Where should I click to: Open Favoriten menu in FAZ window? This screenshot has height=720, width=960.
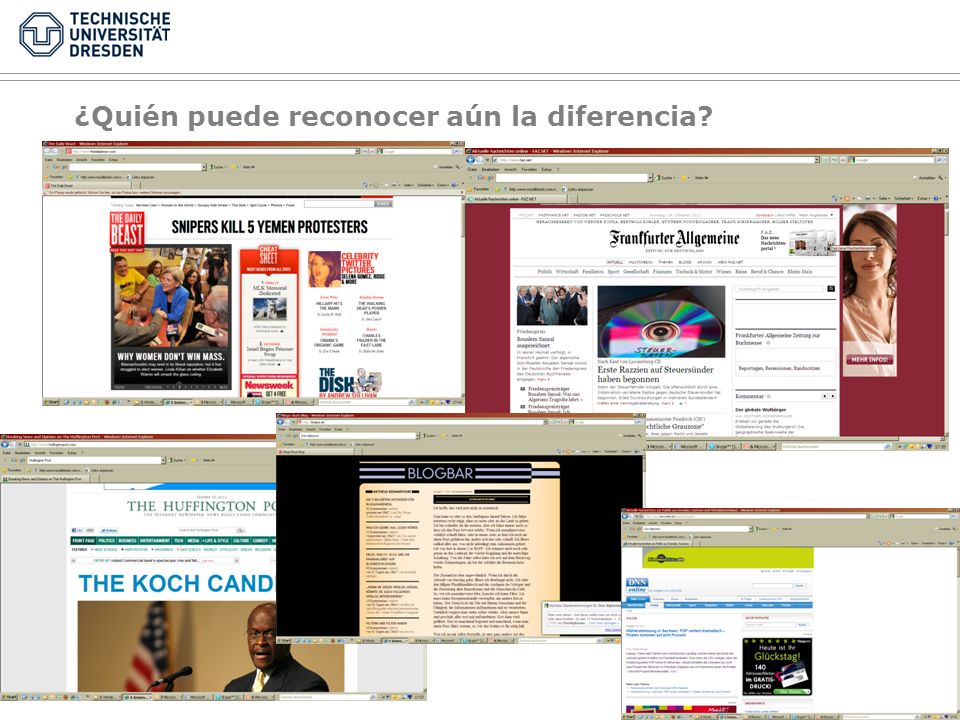tap(530, 170)
